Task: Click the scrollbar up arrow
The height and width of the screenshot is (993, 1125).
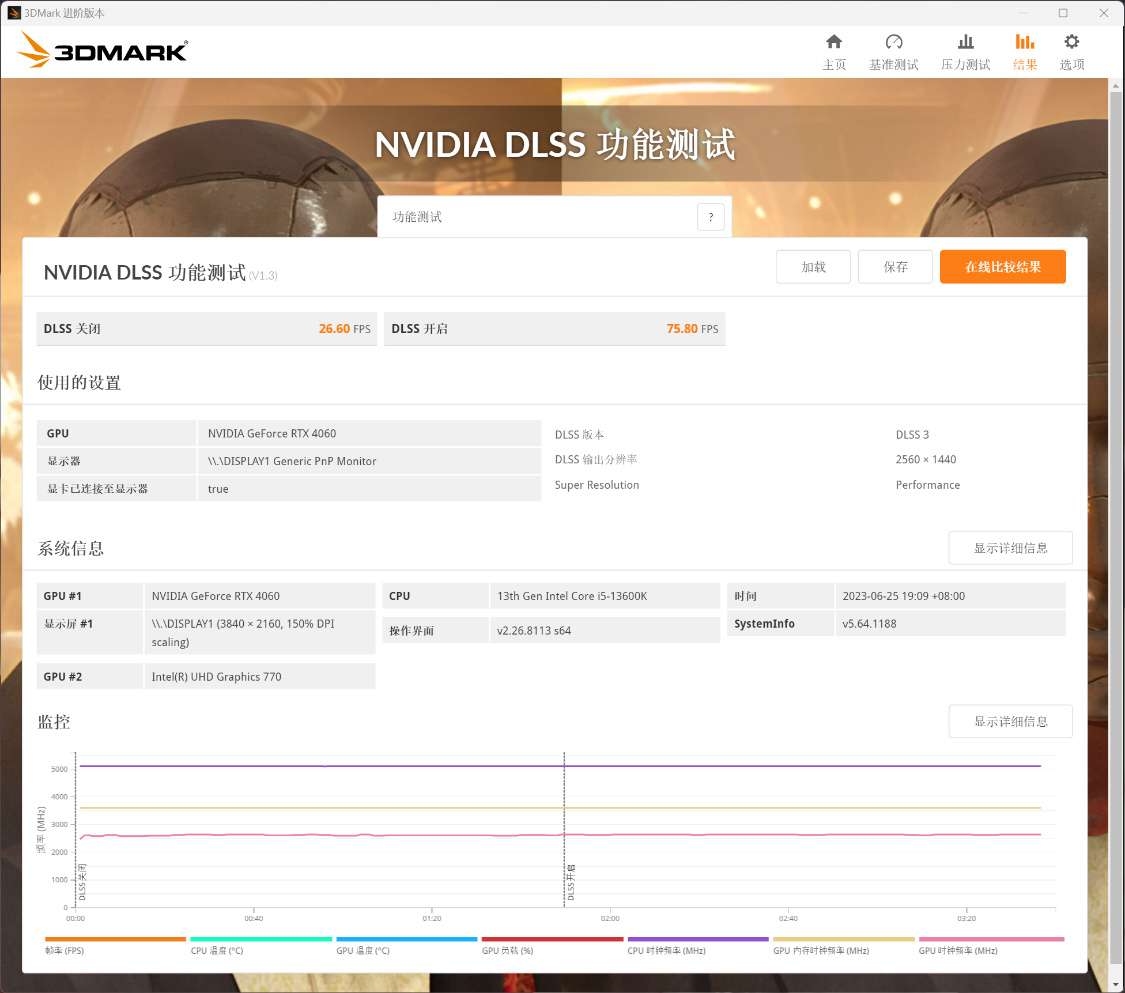Action: (x=1115, y=85)
